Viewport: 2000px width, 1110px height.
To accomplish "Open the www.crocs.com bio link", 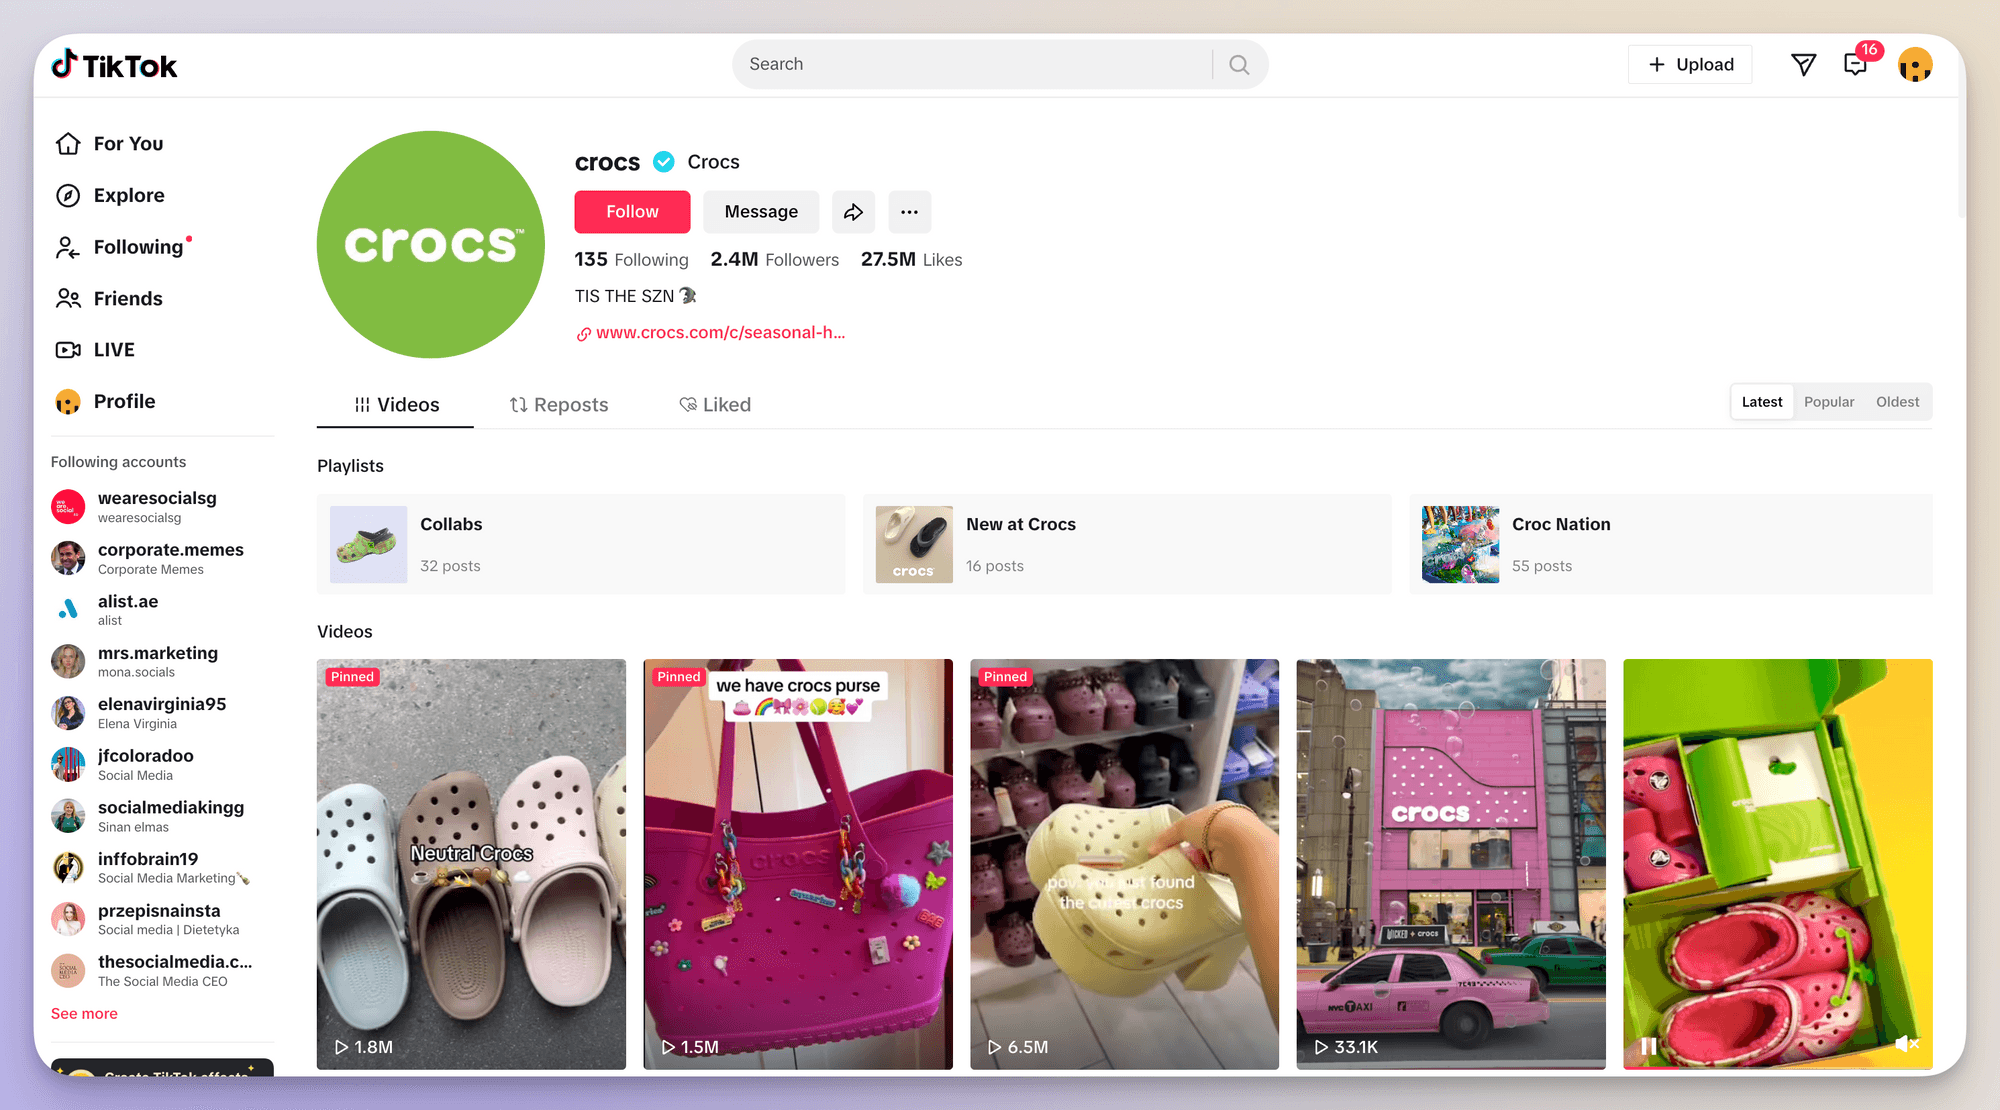I will (710, 333).
